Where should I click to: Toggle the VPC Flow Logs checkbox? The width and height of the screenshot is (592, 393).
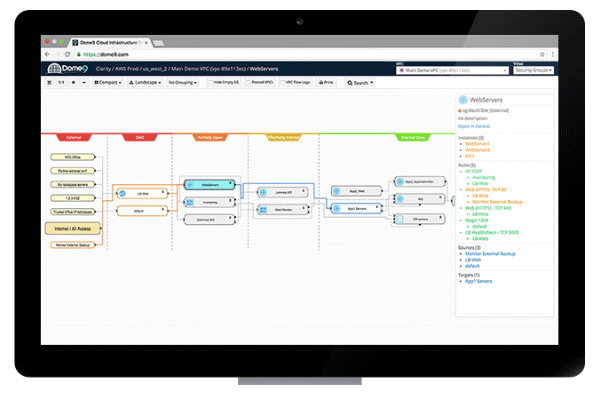[x=283, y=82]
